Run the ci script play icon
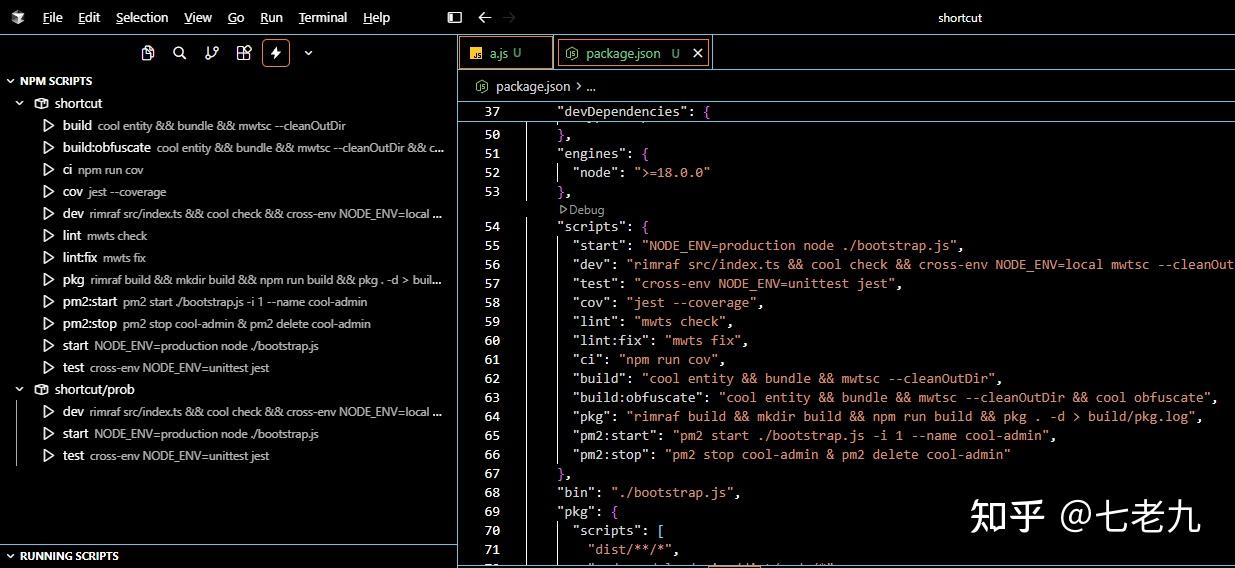This screenshot has height=568, width=1235. 48,170
